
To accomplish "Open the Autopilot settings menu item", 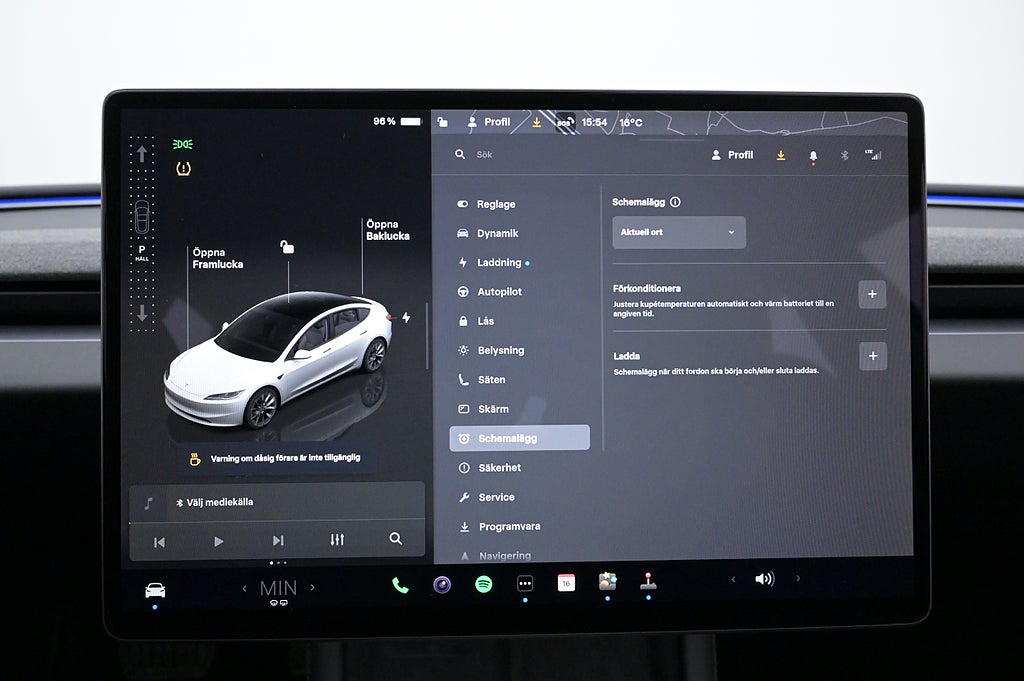I will coord(499,292).
